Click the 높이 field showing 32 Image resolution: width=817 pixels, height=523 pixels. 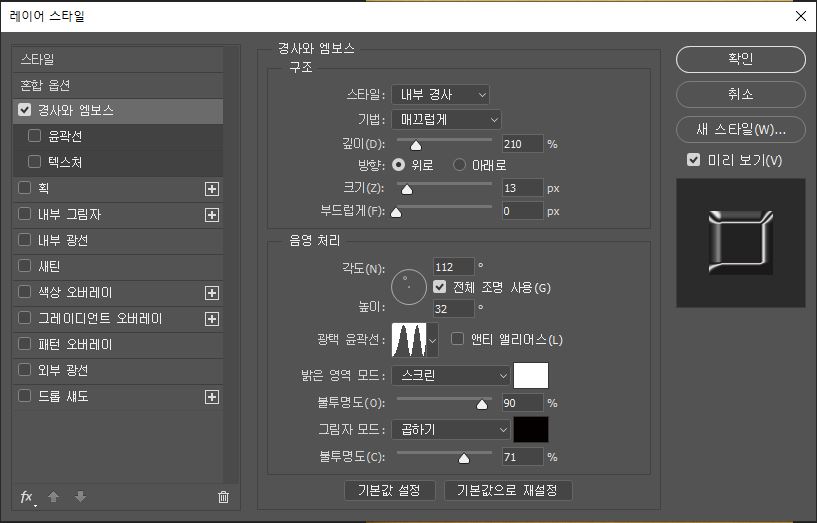pyautogui.click(x=453, y=308)
